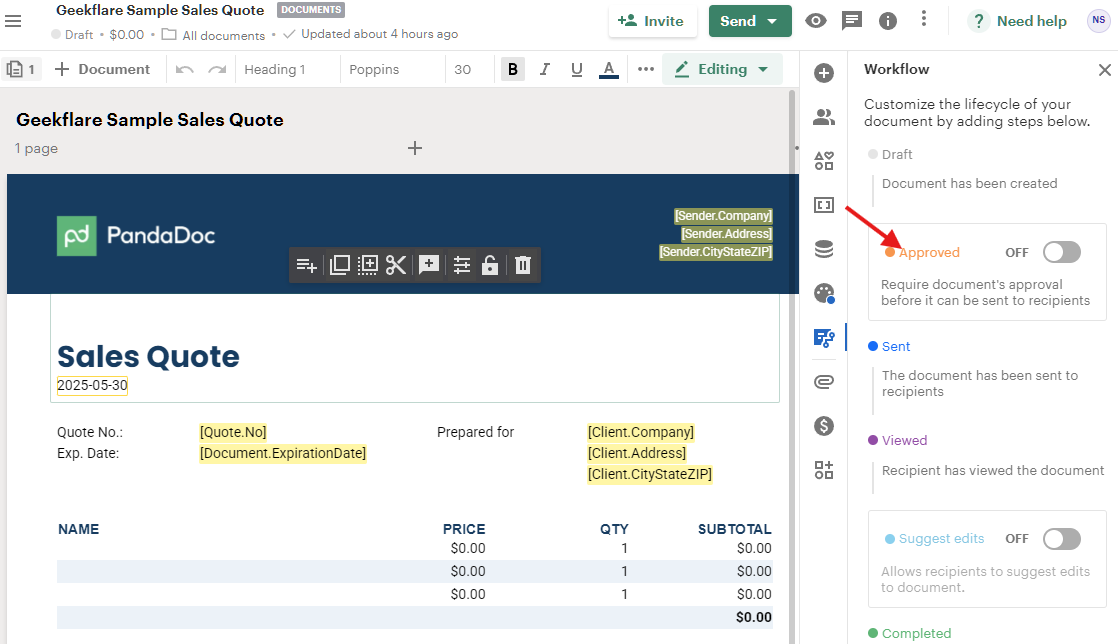1118x644 pixels.
Task: Click the add row block toolbar icon
Action: pyautogui.click(x=307, y=265)
